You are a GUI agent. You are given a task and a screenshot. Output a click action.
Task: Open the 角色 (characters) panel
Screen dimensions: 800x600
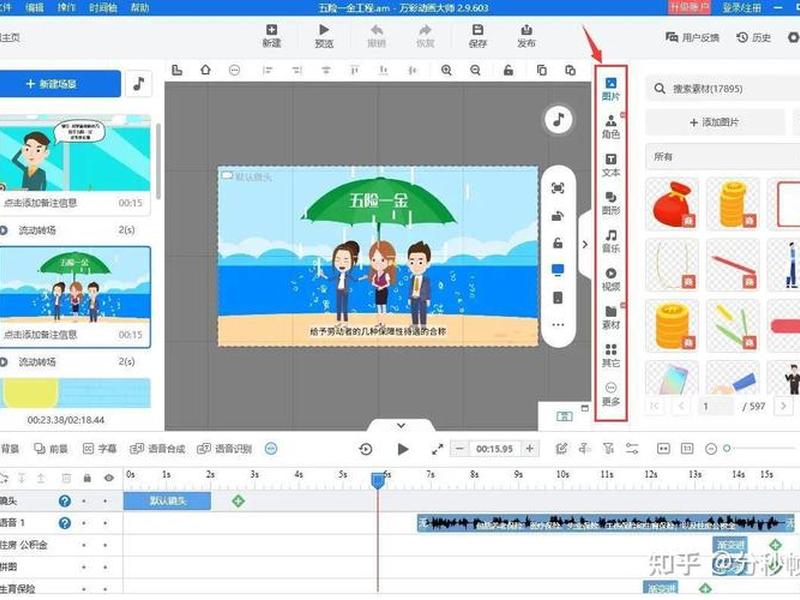tap(610, 127)
